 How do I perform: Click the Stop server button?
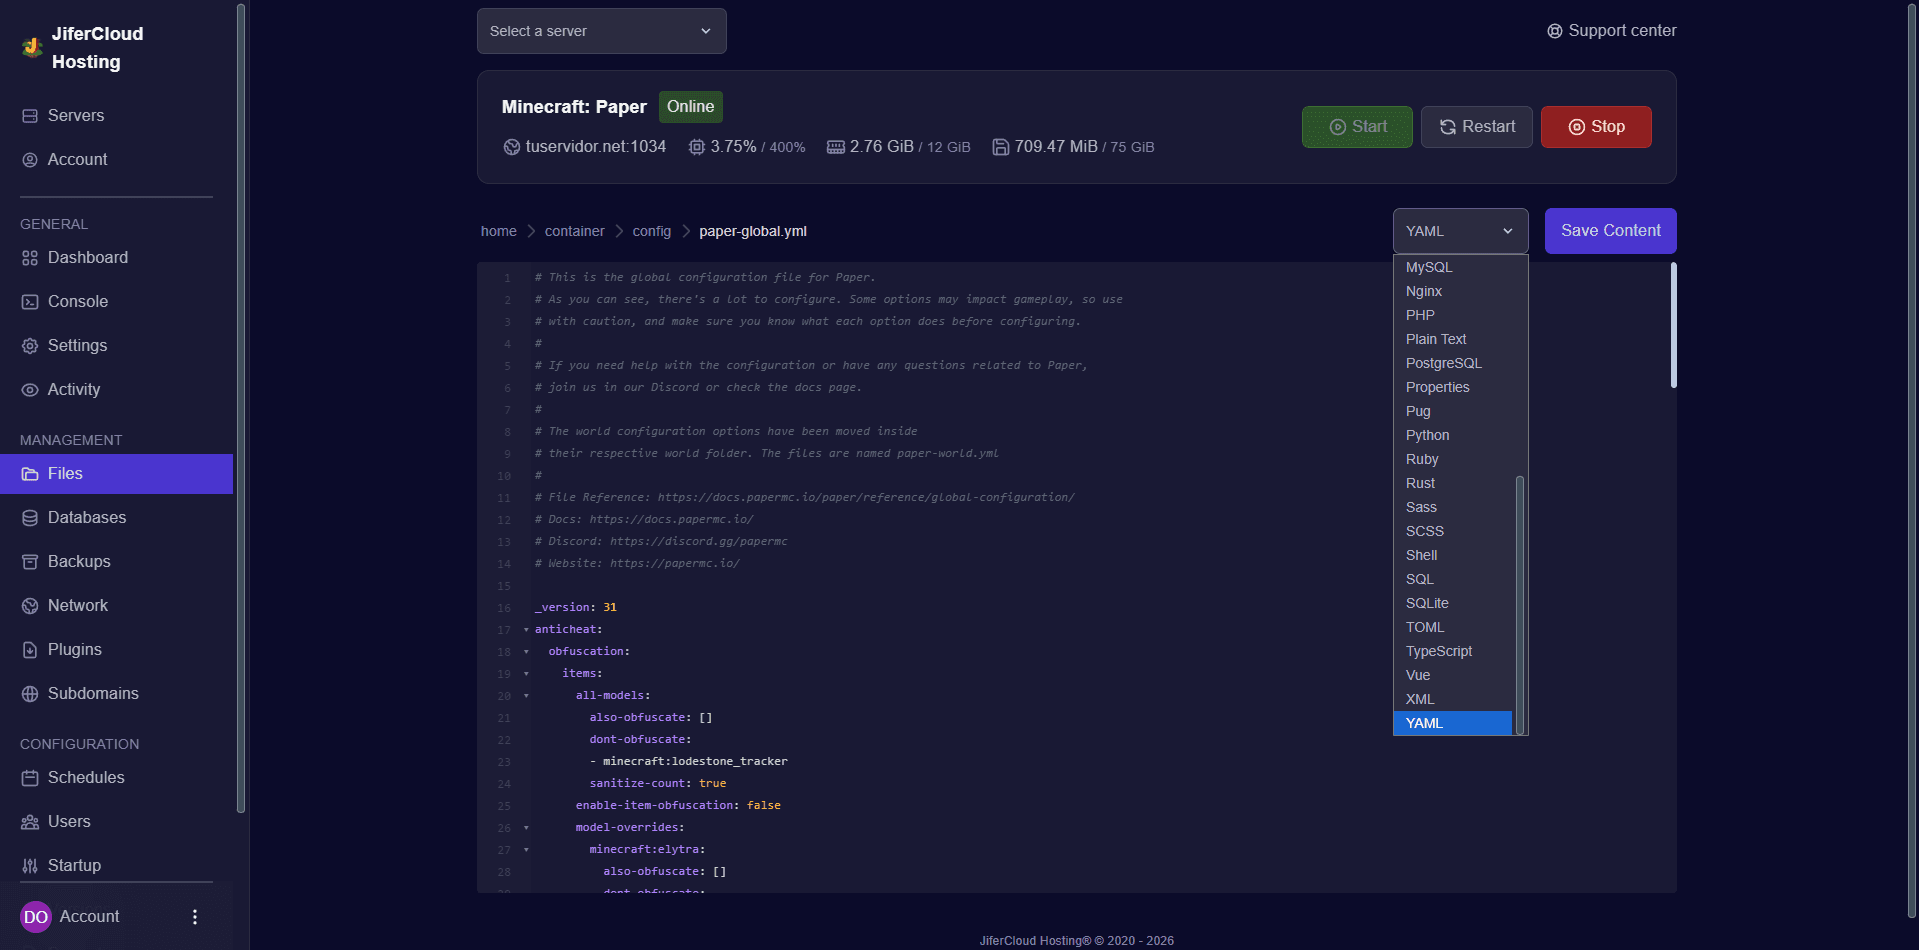coord(1596,127)
